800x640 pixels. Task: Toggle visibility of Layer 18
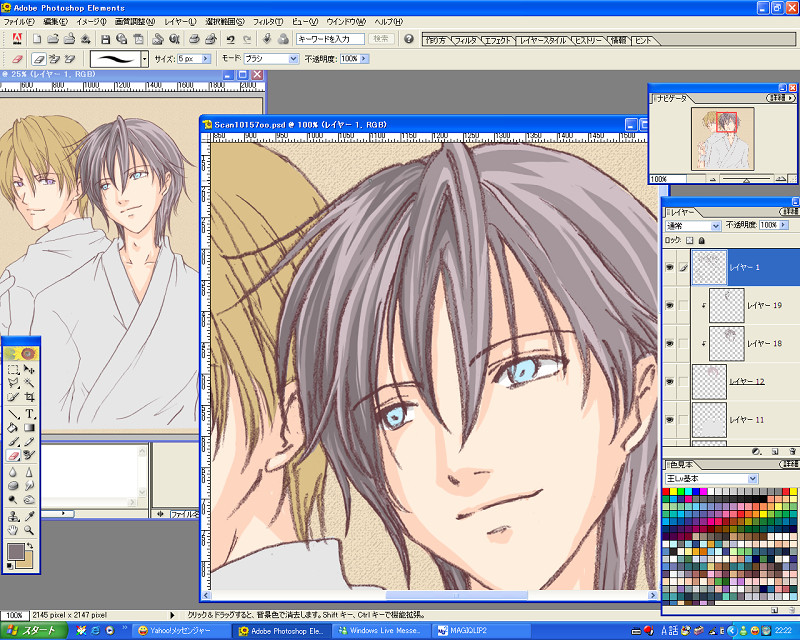point(669,343)
